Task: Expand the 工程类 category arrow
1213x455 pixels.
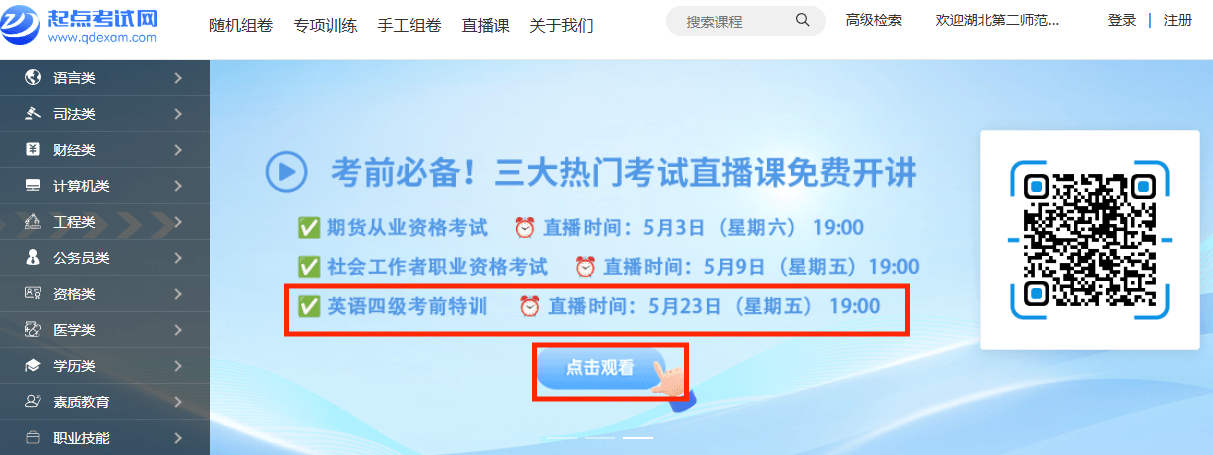Action: point(178,222)
